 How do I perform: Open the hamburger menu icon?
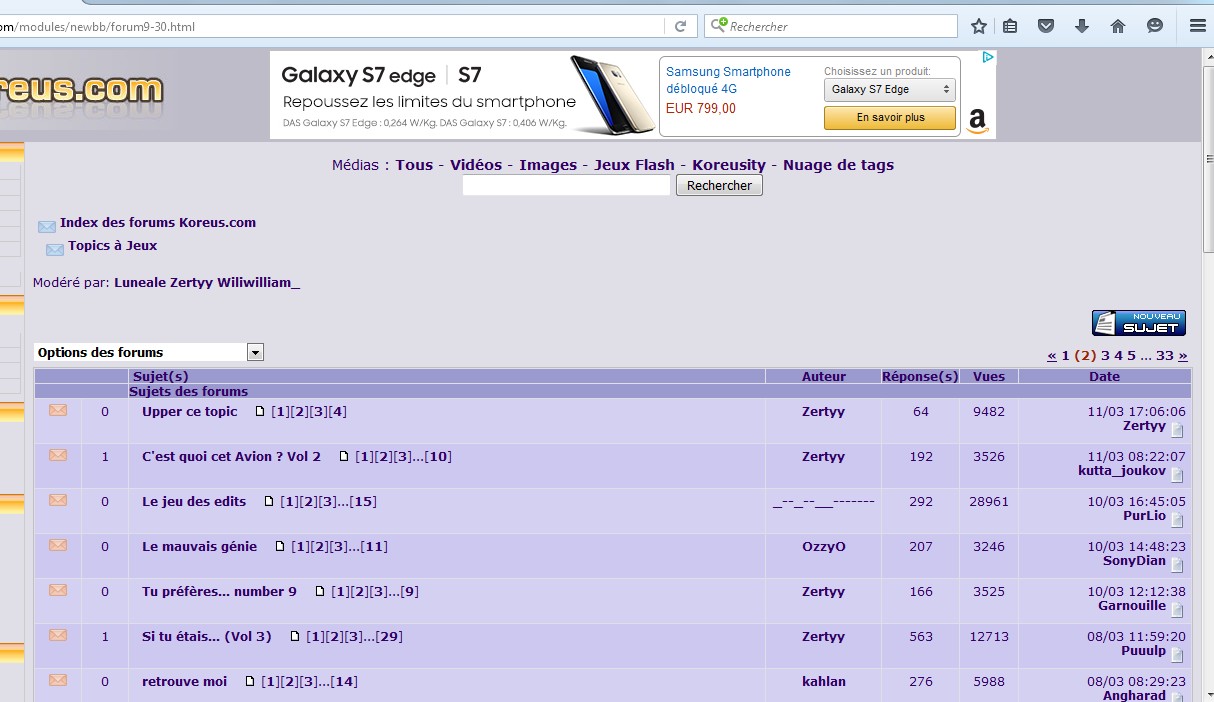(1197, 26)
